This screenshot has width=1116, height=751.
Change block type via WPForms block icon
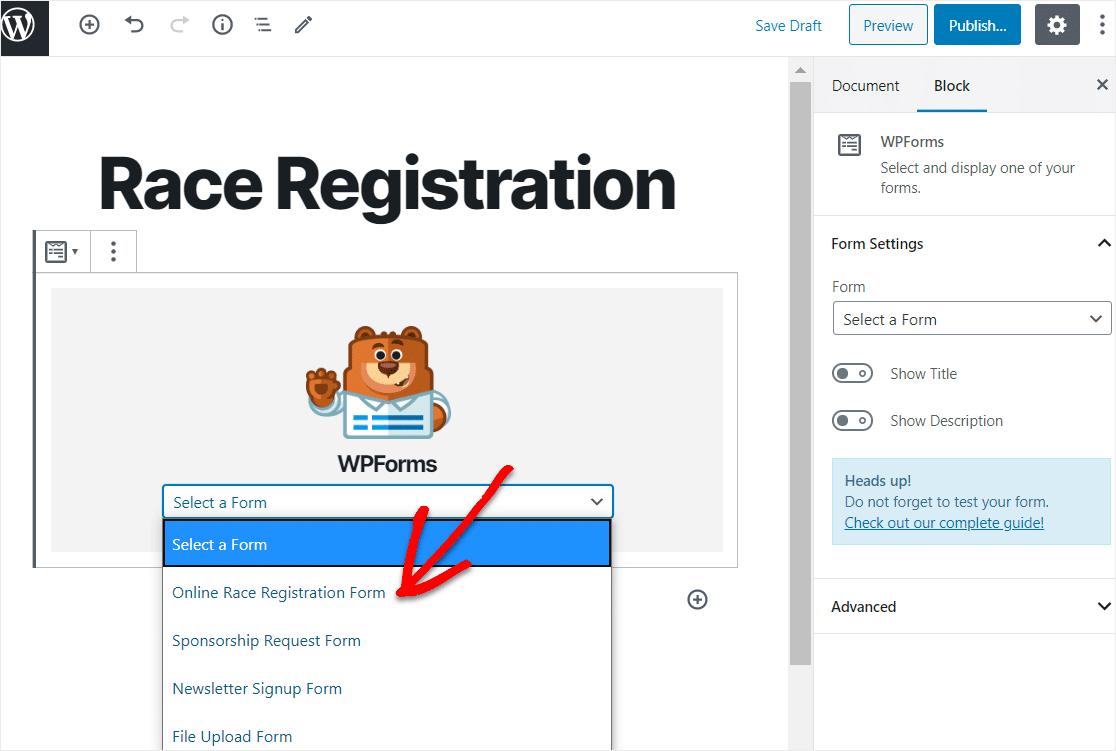click(x=61, y=251)
